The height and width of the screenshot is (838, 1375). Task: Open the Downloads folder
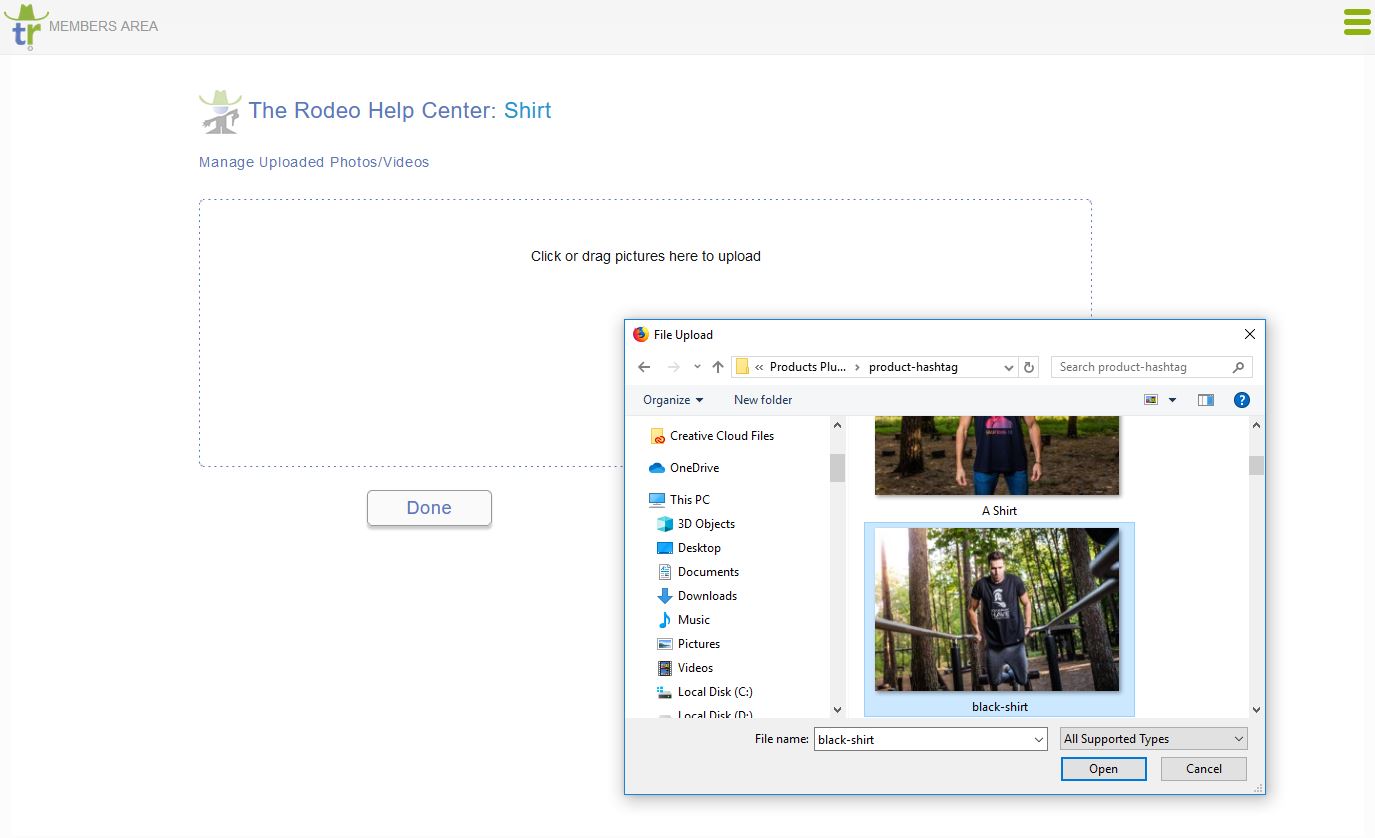[x=707, y=596]
